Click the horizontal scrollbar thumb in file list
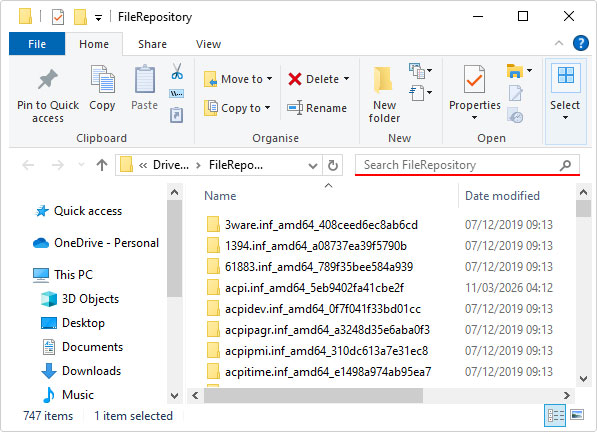This screenshot has height=432, width=597. pyautogui.click(x=313, y=395)
